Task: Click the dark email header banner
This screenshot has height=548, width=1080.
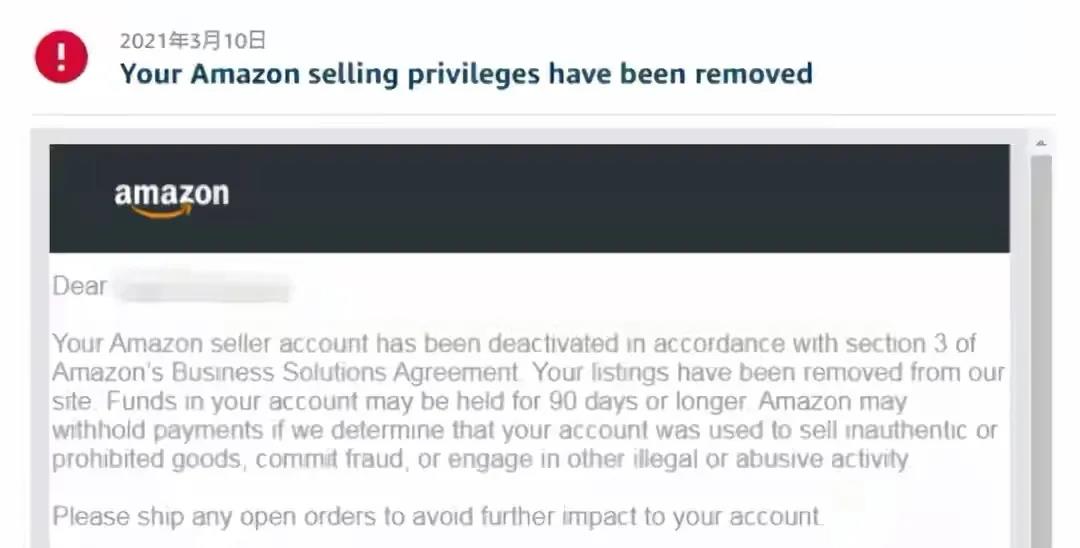Action: click(x=600, y=197)
